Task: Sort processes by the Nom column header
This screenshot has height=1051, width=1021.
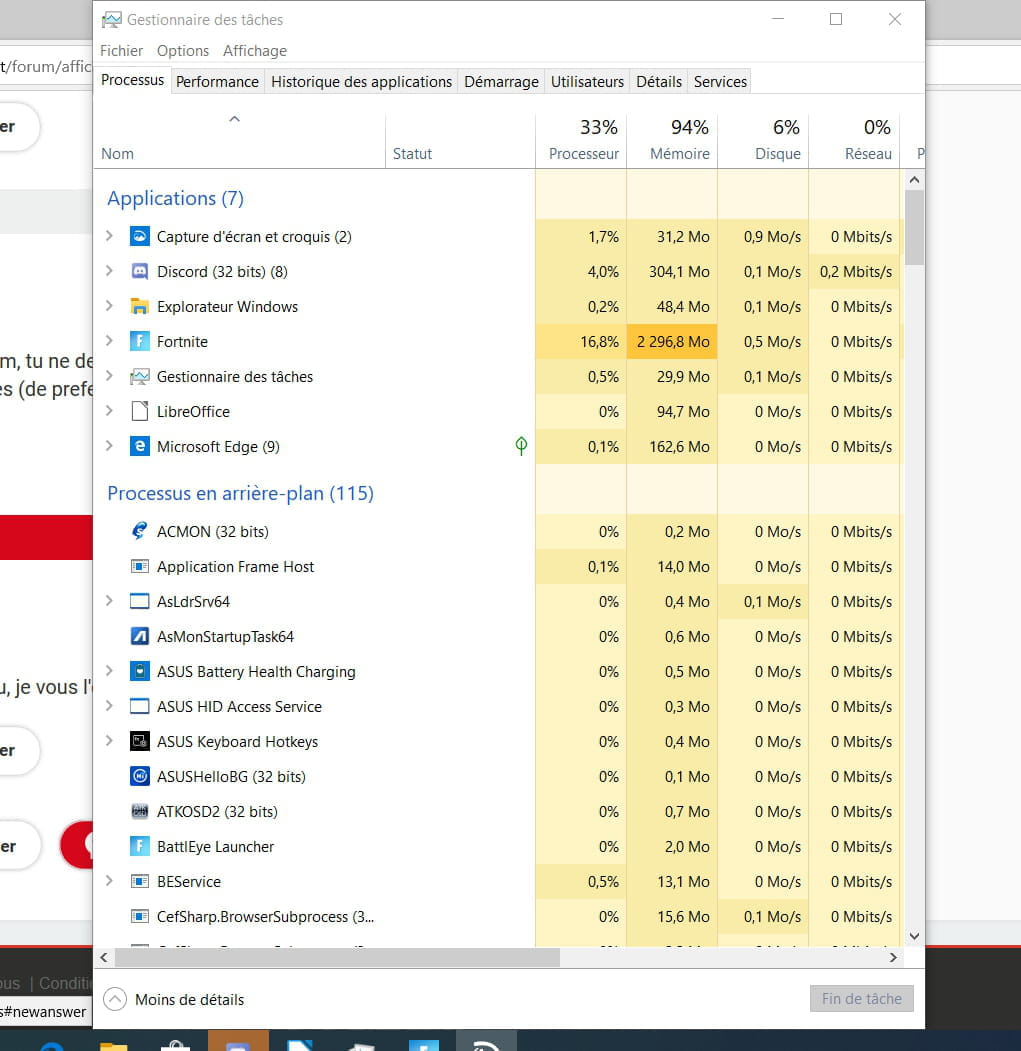Action: click(239, 141)
